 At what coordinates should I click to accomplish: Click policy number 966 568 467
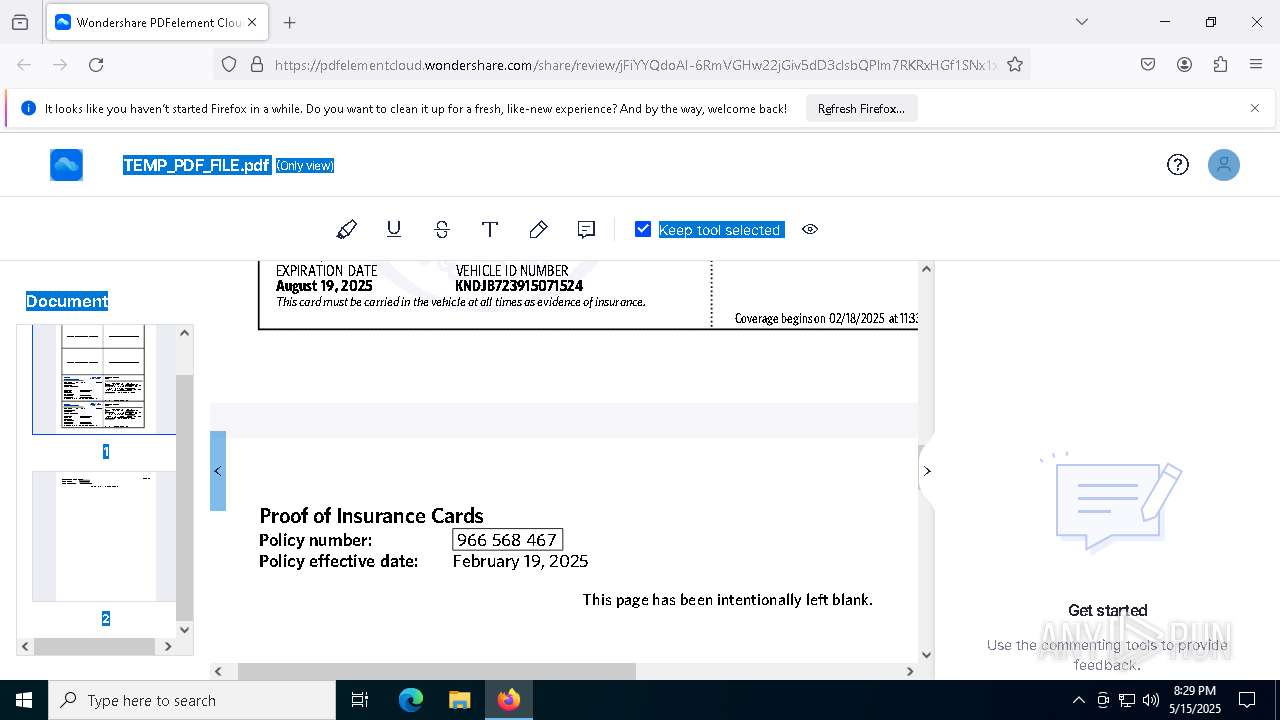click(x=507, y=540)
